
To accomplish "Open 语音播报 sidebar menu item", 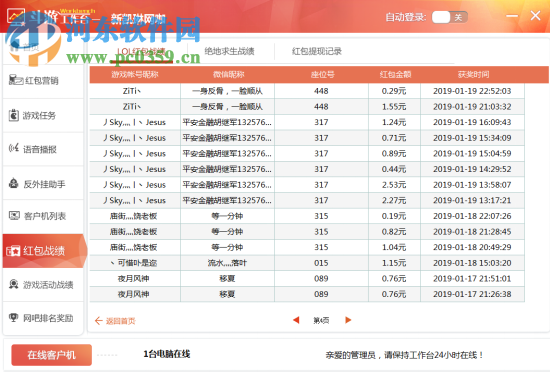I will click(x=43, y=149).
